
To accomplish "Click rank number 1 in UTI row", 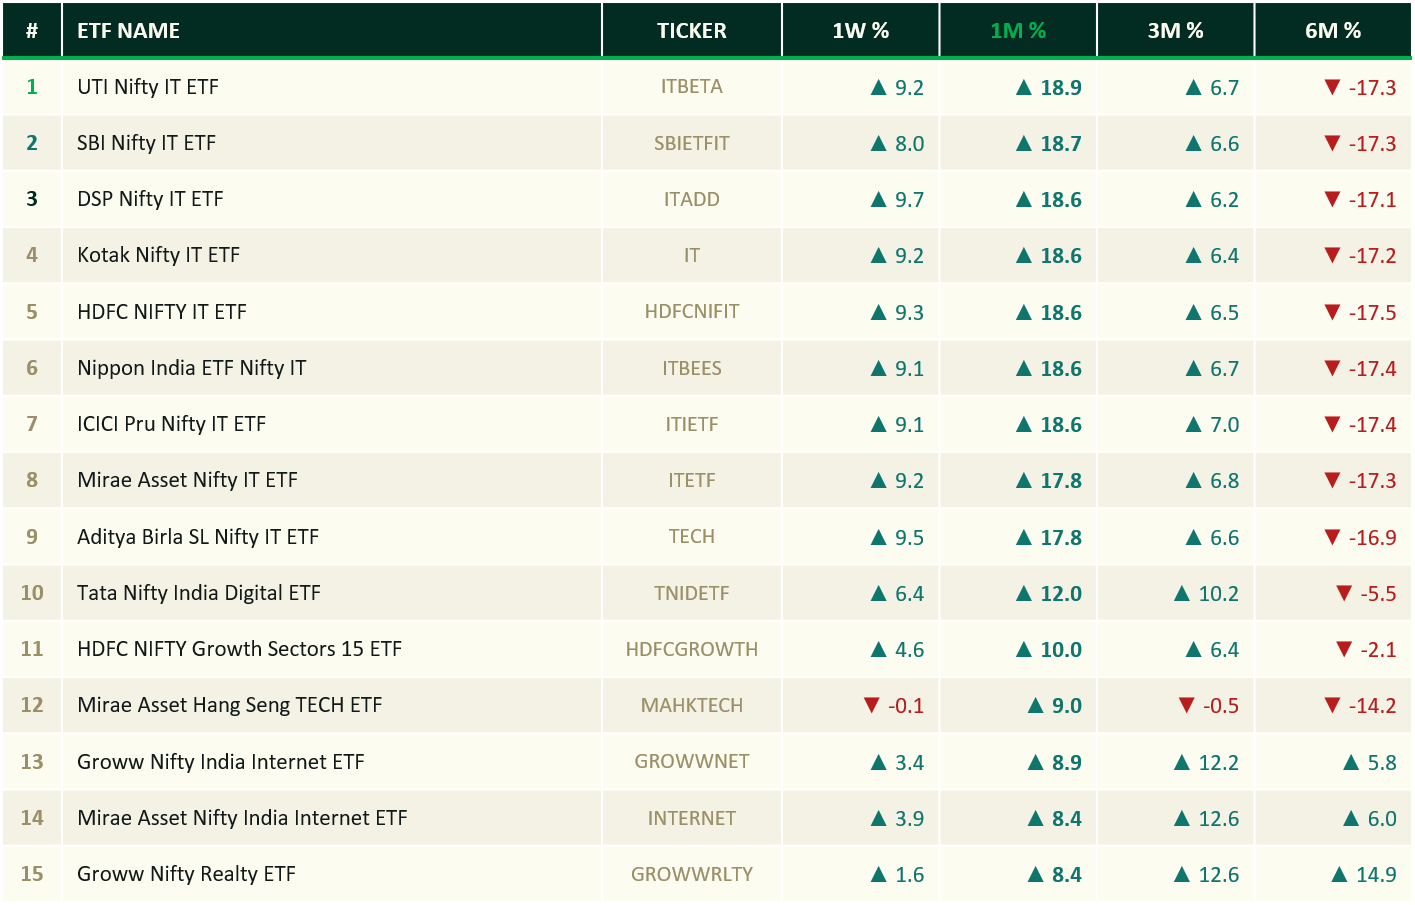I will [32, 87].
